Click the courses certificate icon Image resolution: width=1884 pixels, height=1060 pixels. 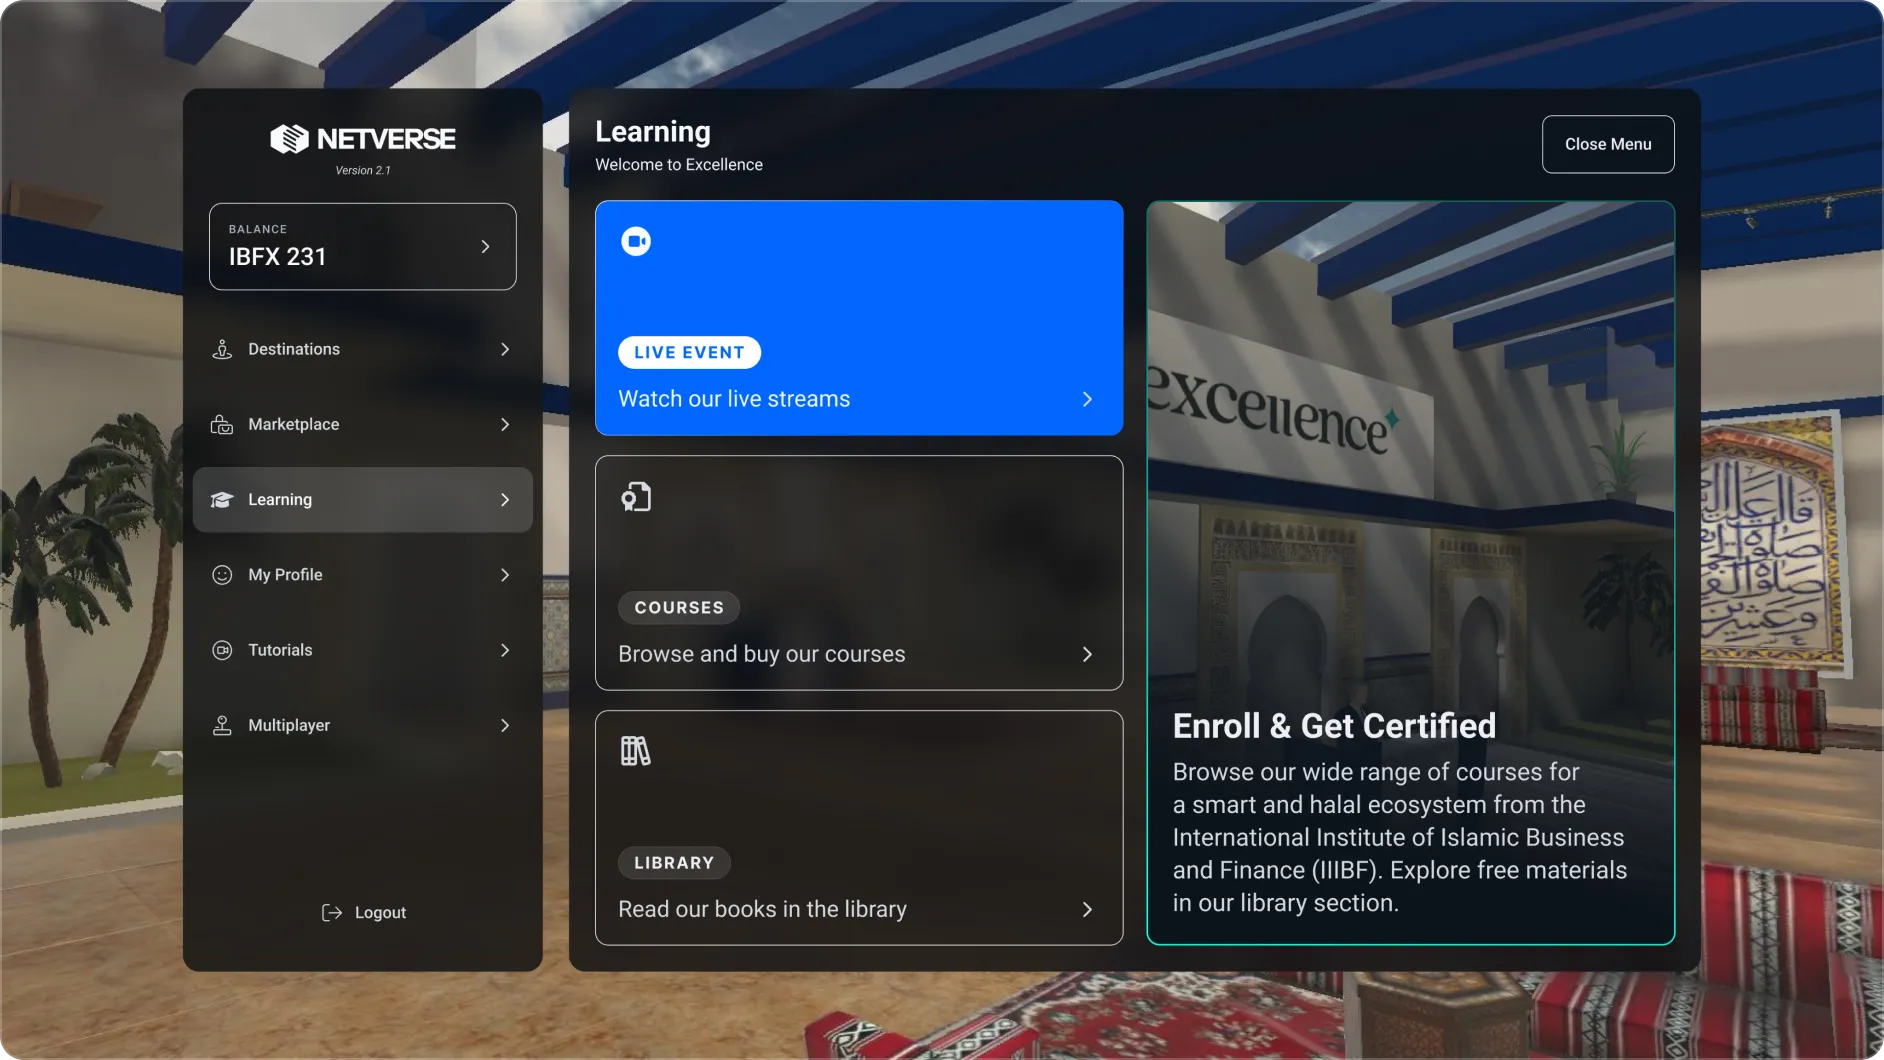point(636,497)
